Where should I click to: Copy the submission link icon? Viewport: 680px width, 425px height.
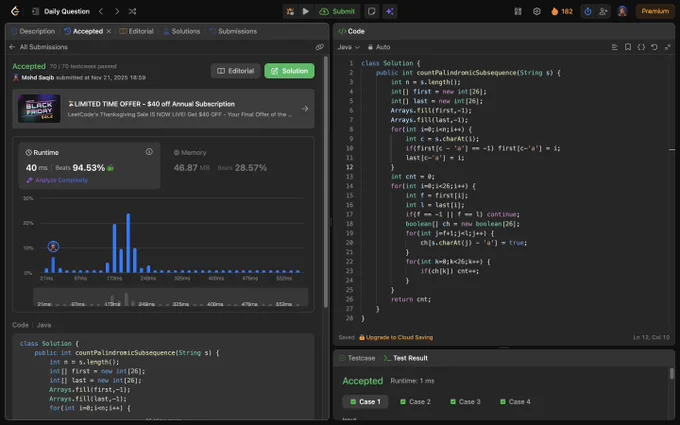[320, 47]
